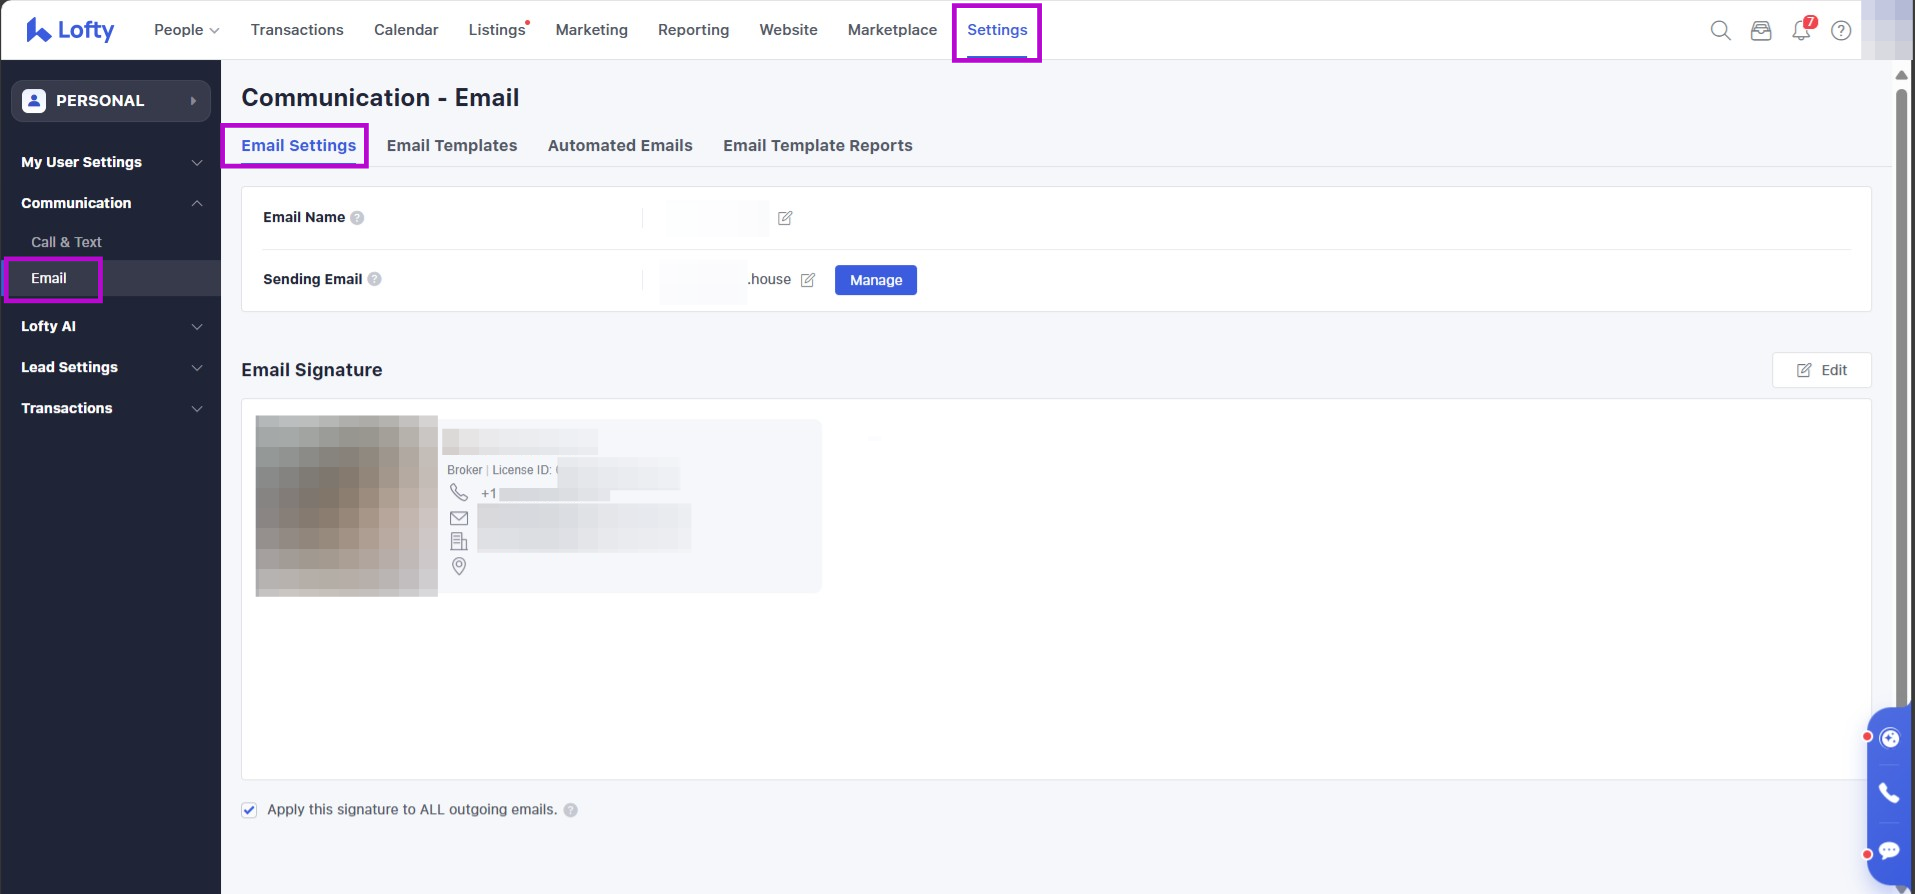Click the Lofty logo
The height and width of the screenshot is (894, 1915).
point(70,30)
